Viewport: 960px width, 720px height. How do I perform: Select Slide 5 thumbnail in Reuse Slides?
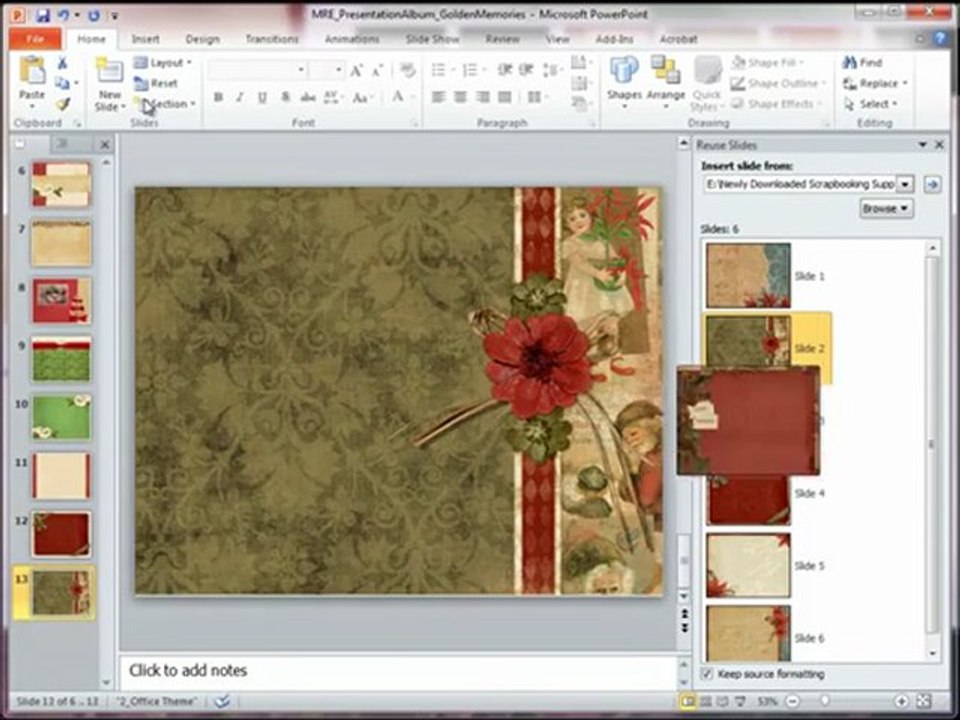click(748, 565)
